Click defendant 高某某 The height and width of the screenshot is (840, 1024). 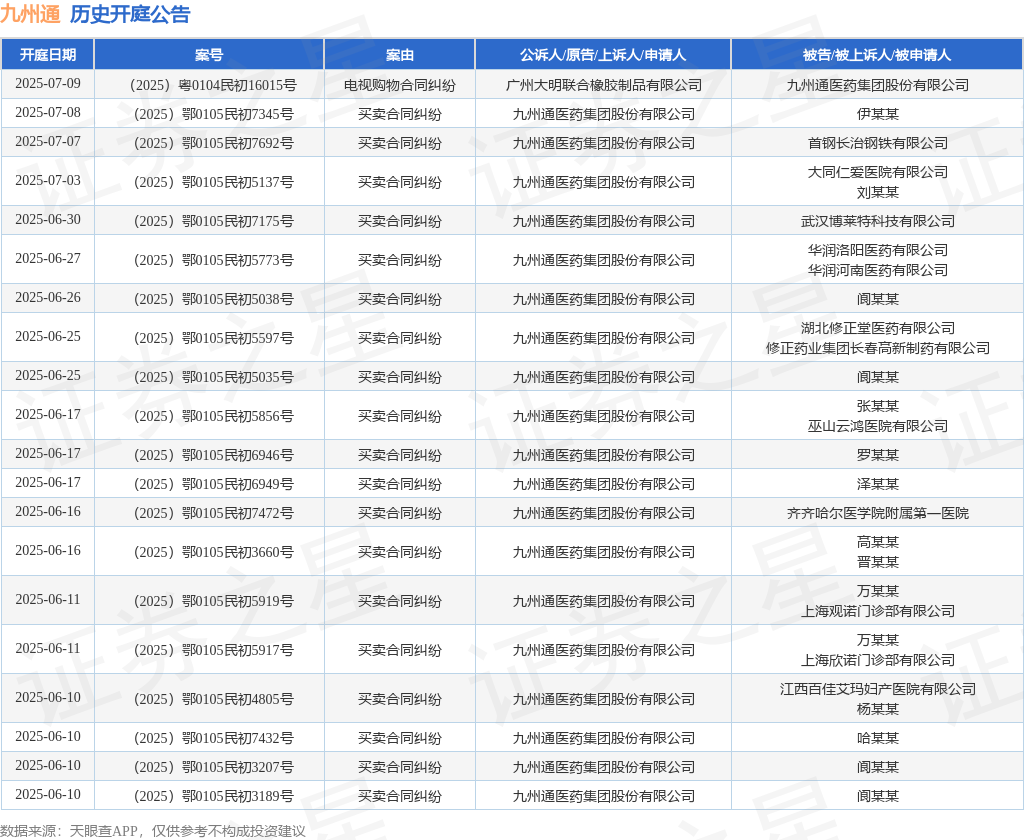click(878, 542)
